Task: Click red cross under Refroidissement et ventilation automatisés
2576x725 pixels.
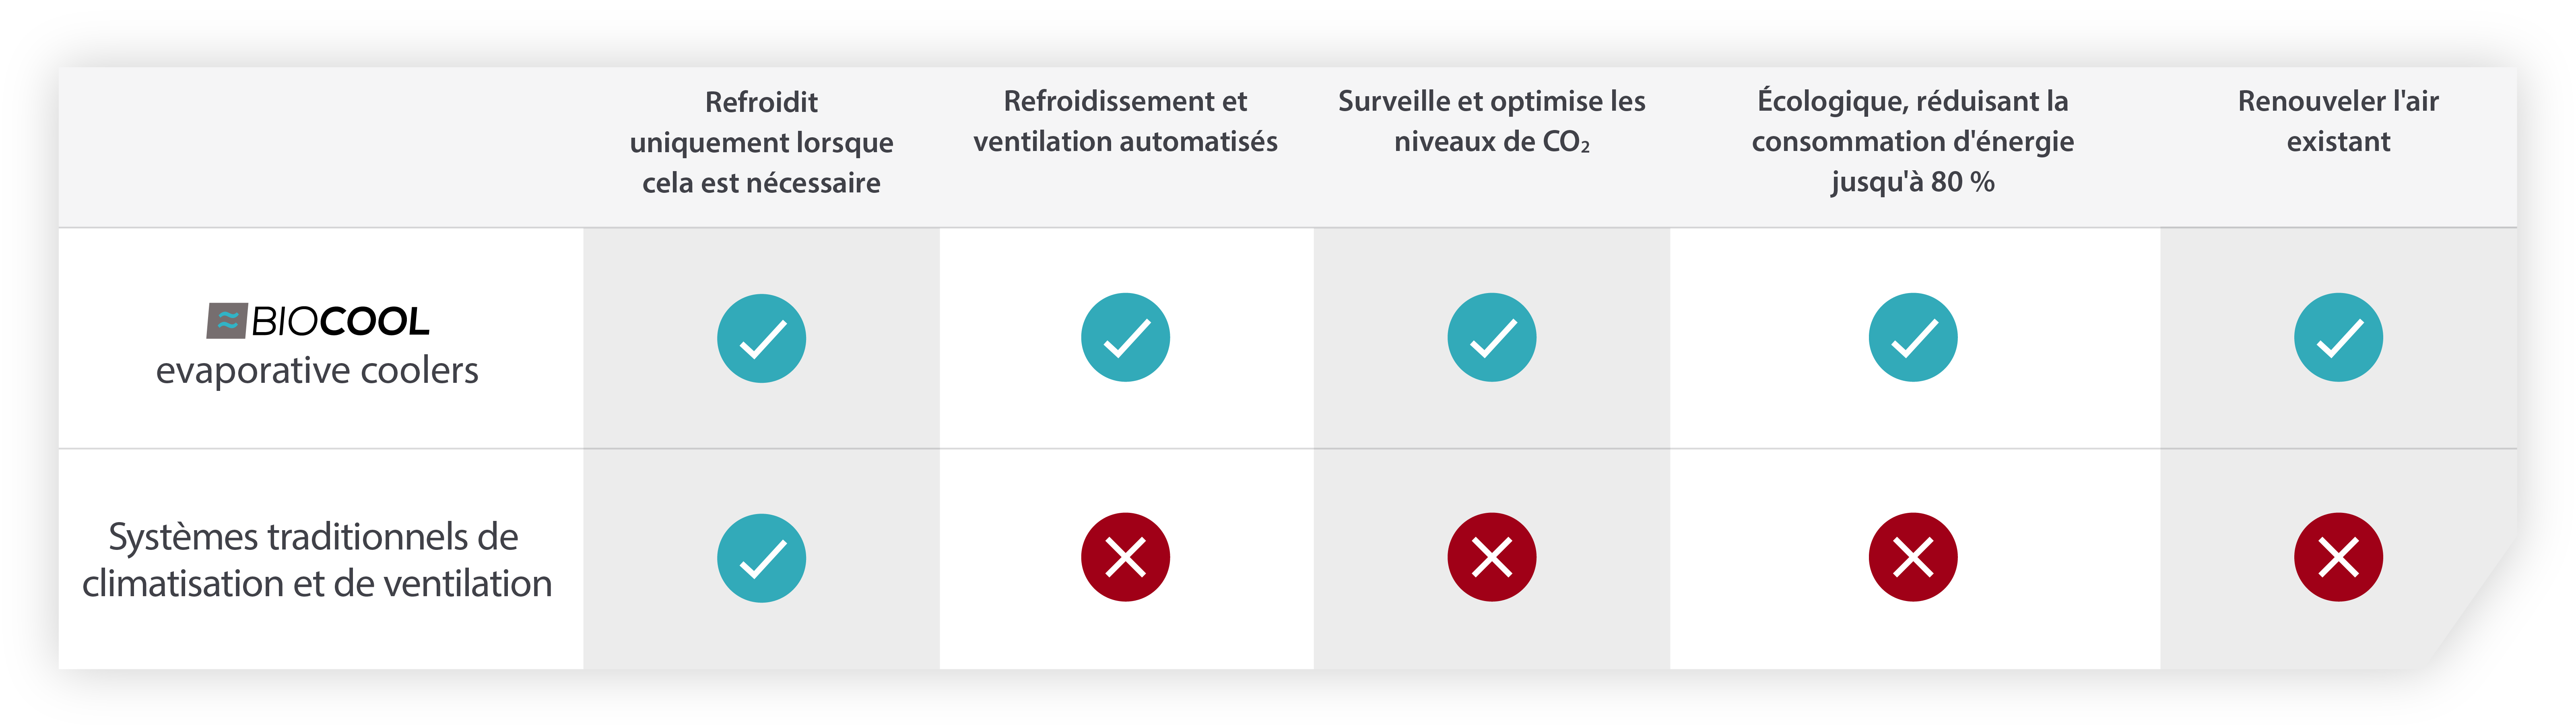Action: [1125, 557]
